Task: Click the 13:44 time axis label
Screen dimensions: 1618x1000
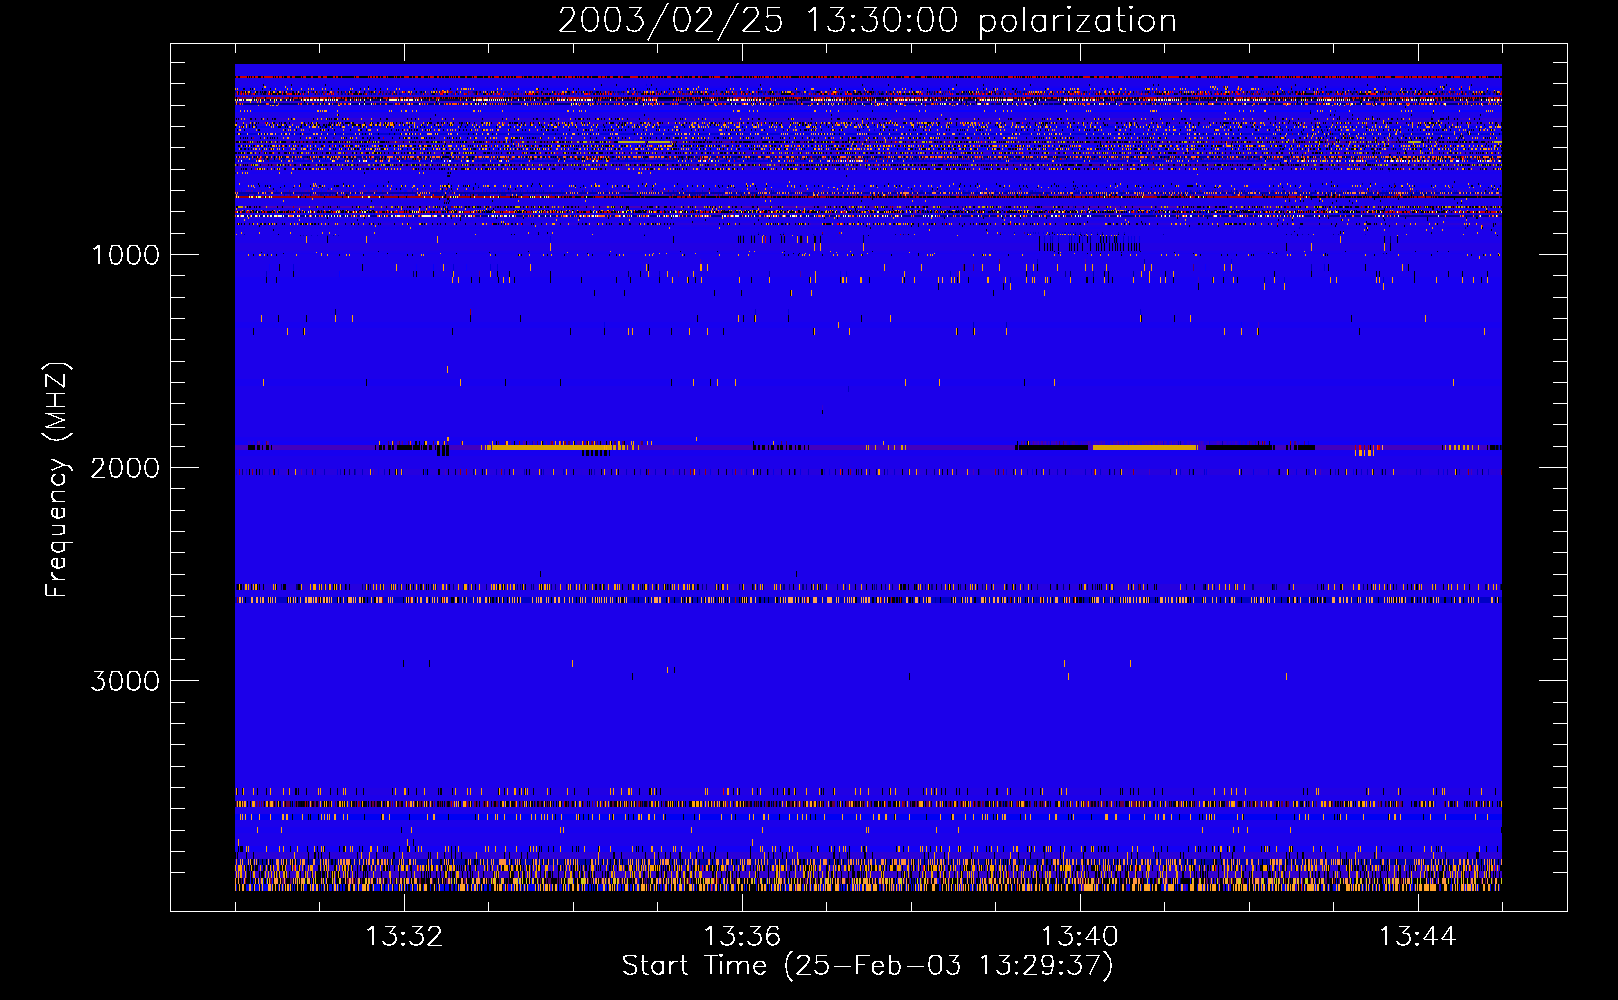Action: pos(1418,937)
